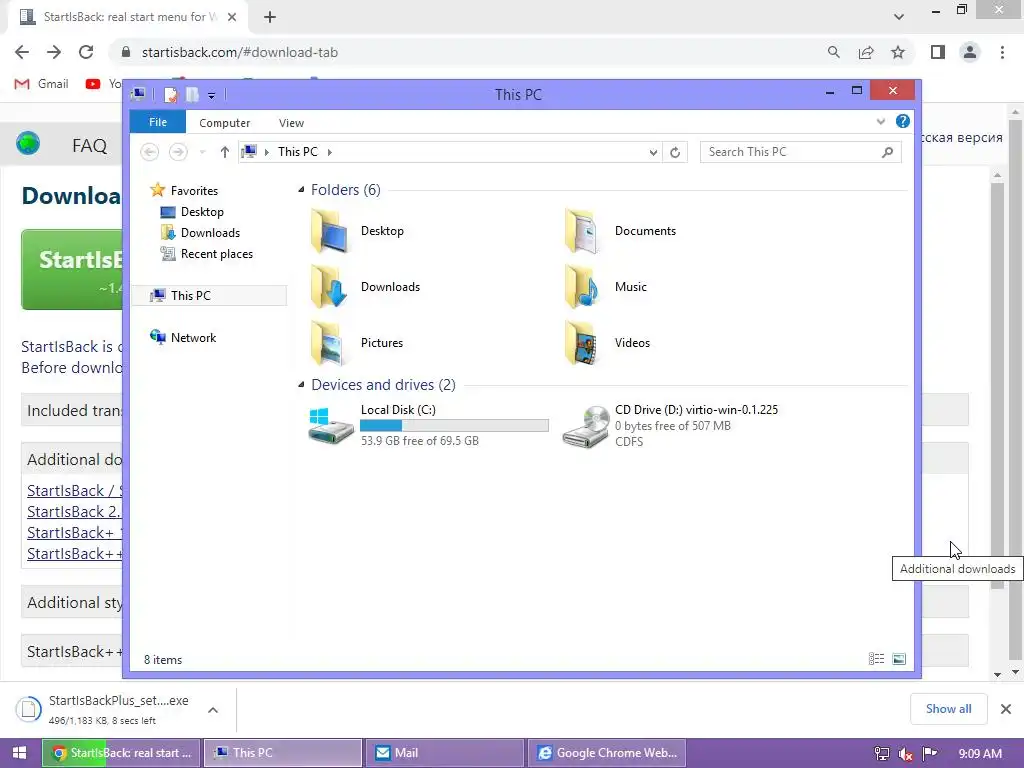This screenshot has height=768, width=1024.
Task: Open the Downloads folder with blue arrow
Action: pyautogui.click(x=330, y=287)
